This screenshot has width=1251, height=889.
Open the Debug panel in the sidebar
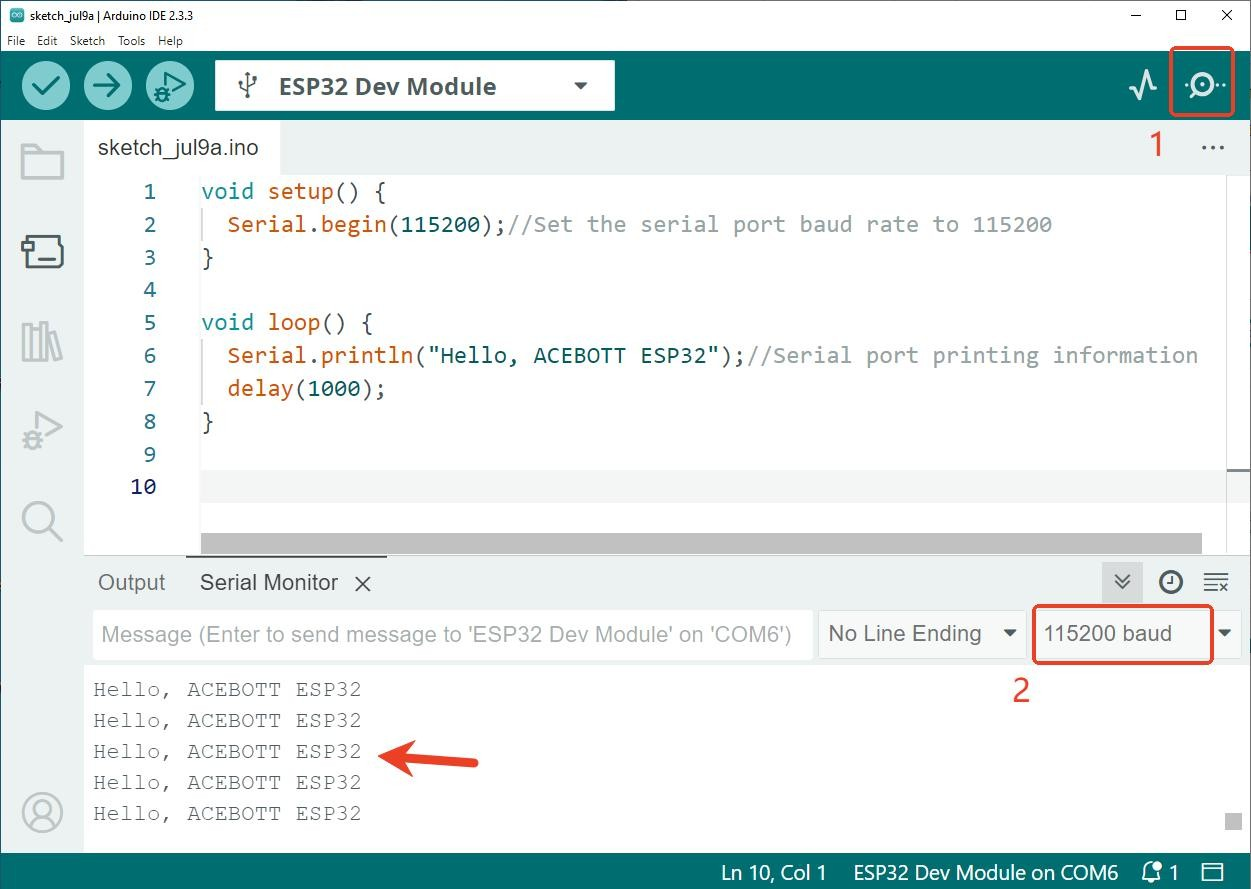(x=42, y=431)
